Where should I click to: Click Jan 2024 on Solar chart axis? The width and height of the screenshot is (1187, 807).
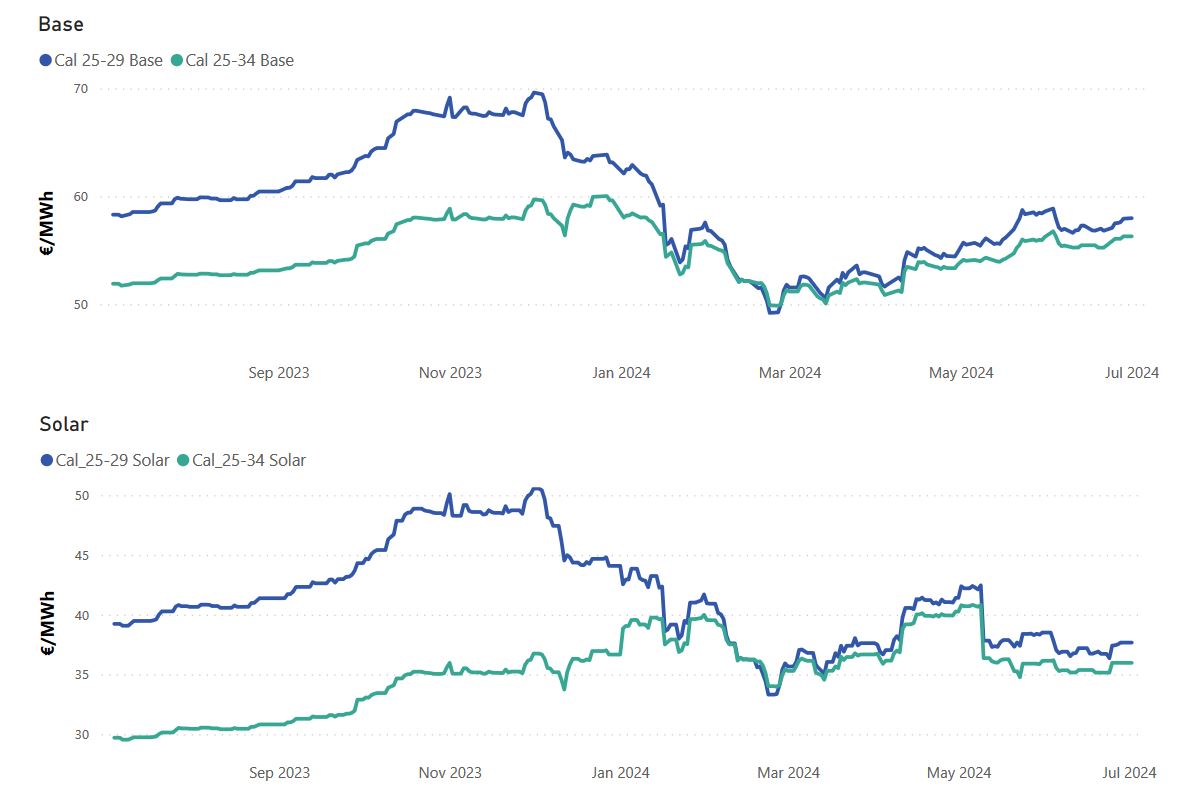pyautogui.click(x=621, y=772)
